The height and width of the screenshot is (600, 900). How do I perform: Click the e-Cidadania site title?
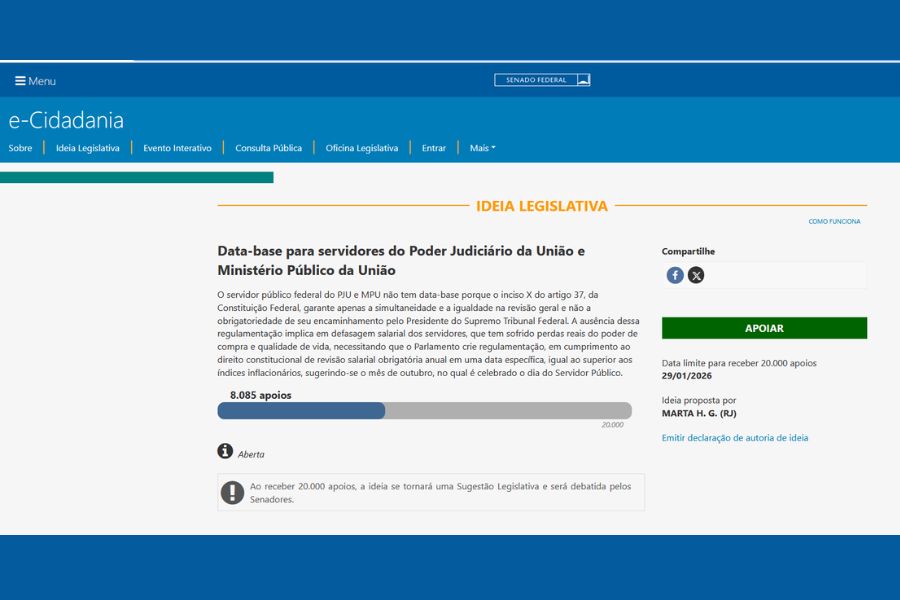coord(66,120)
